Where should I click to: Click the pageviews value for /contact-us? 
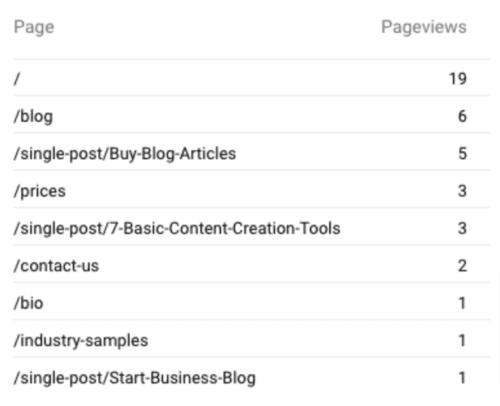[462, 266]
